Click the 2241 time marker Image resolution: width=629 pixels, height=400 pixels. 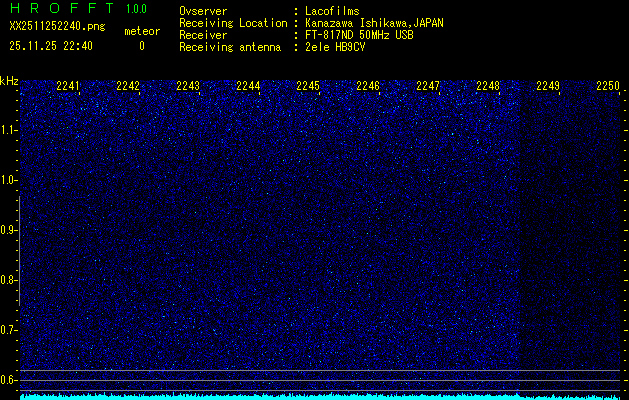pyautogui.click(x=68, y=87)
